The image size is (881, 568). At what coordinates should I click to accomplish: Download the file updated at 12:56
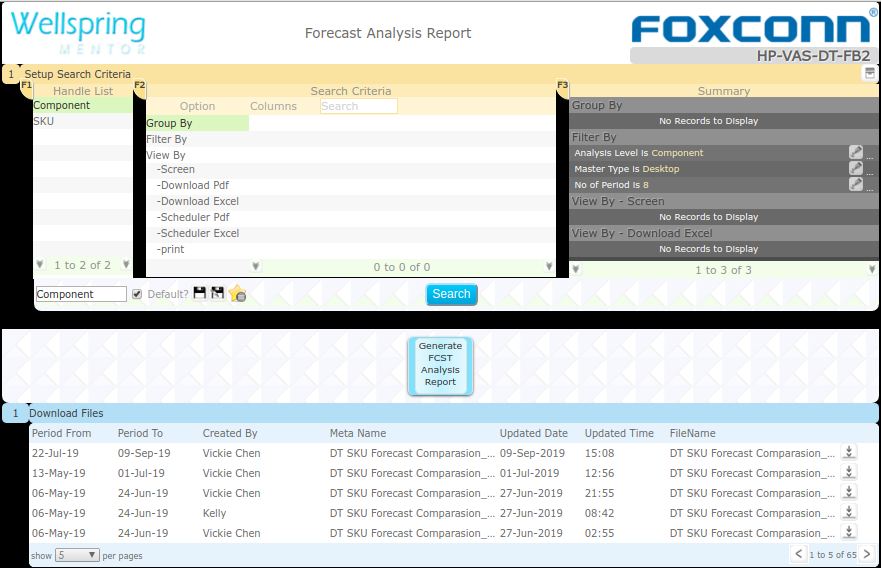click(849, 472)
